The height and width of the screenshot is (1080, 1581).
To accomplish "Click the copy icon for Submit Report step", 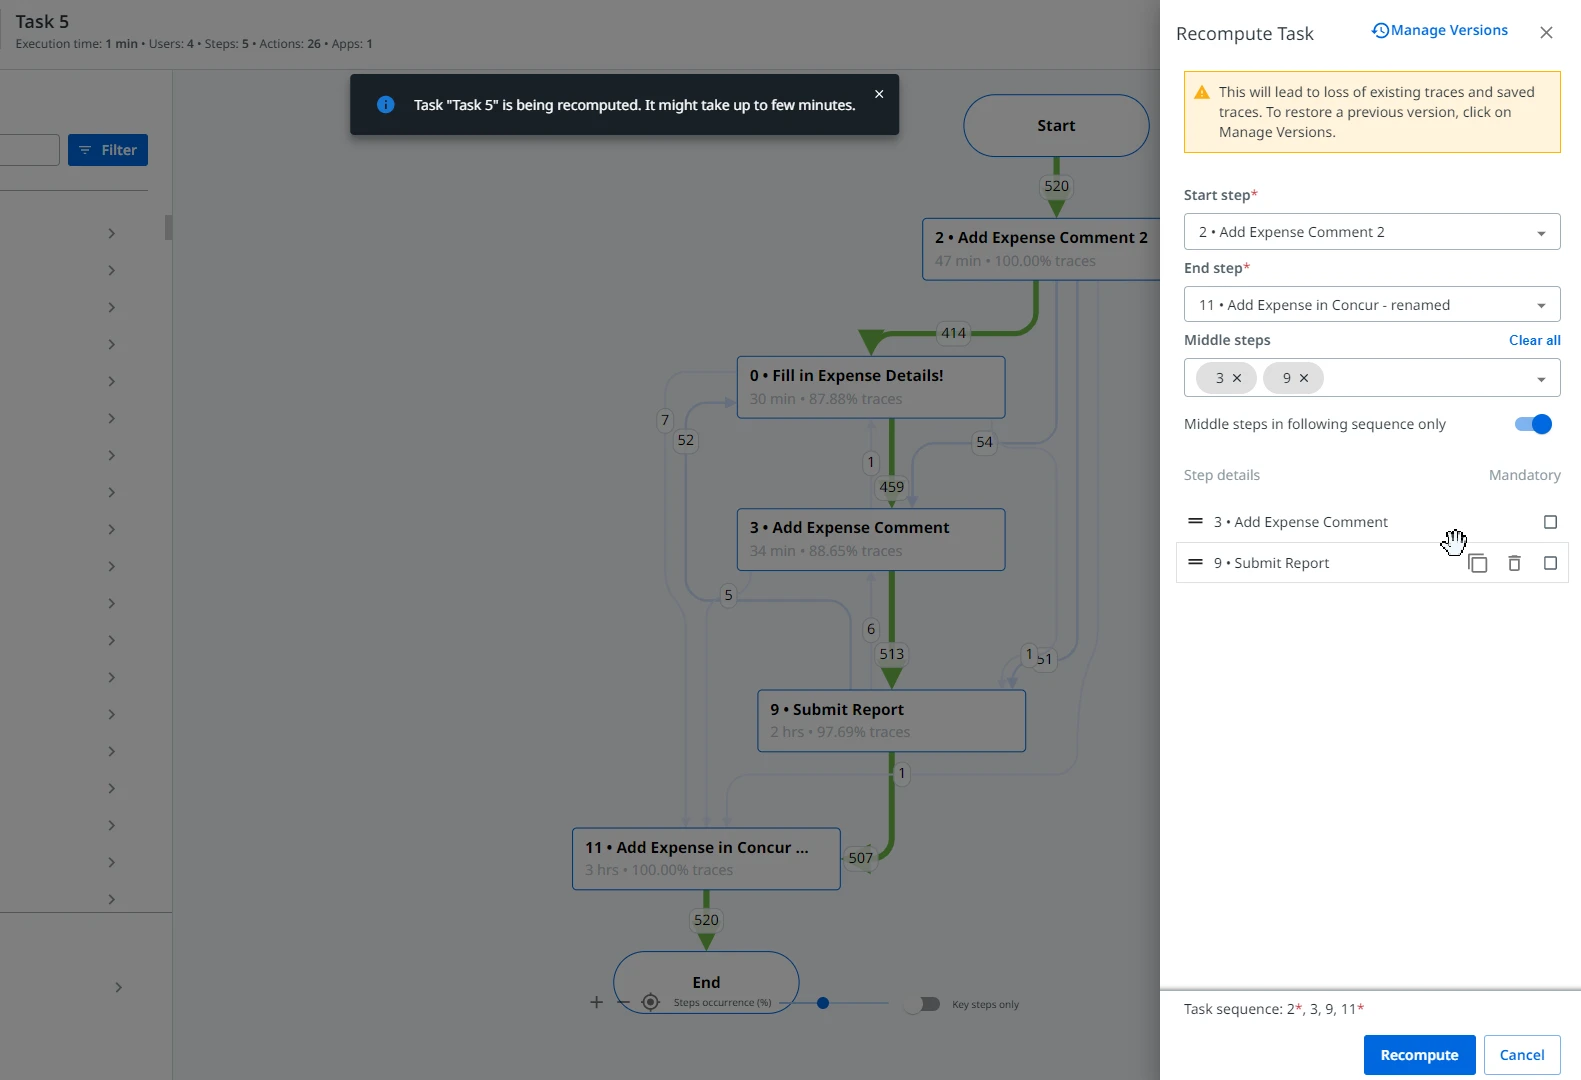I will (x=1477, y=563).
